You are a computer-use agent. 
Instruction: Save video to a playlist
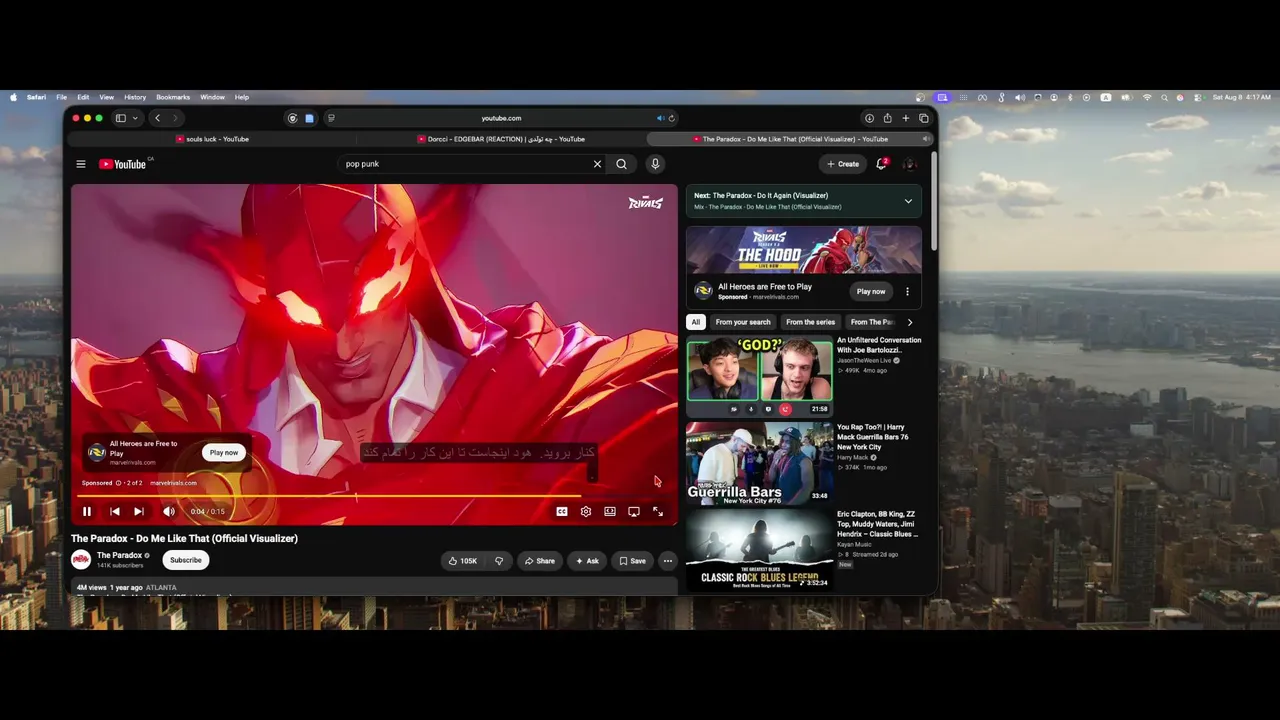632,561
